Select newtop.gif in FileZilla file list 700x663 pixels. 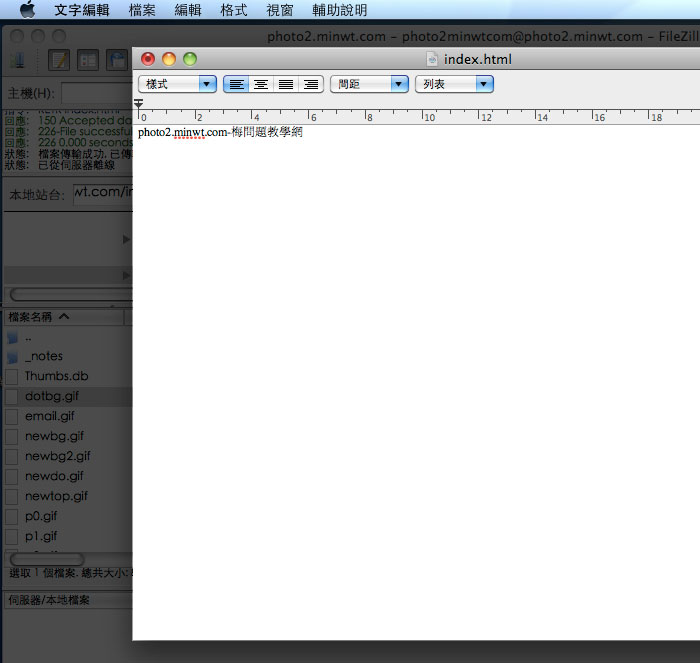click(x=68, y=496)
